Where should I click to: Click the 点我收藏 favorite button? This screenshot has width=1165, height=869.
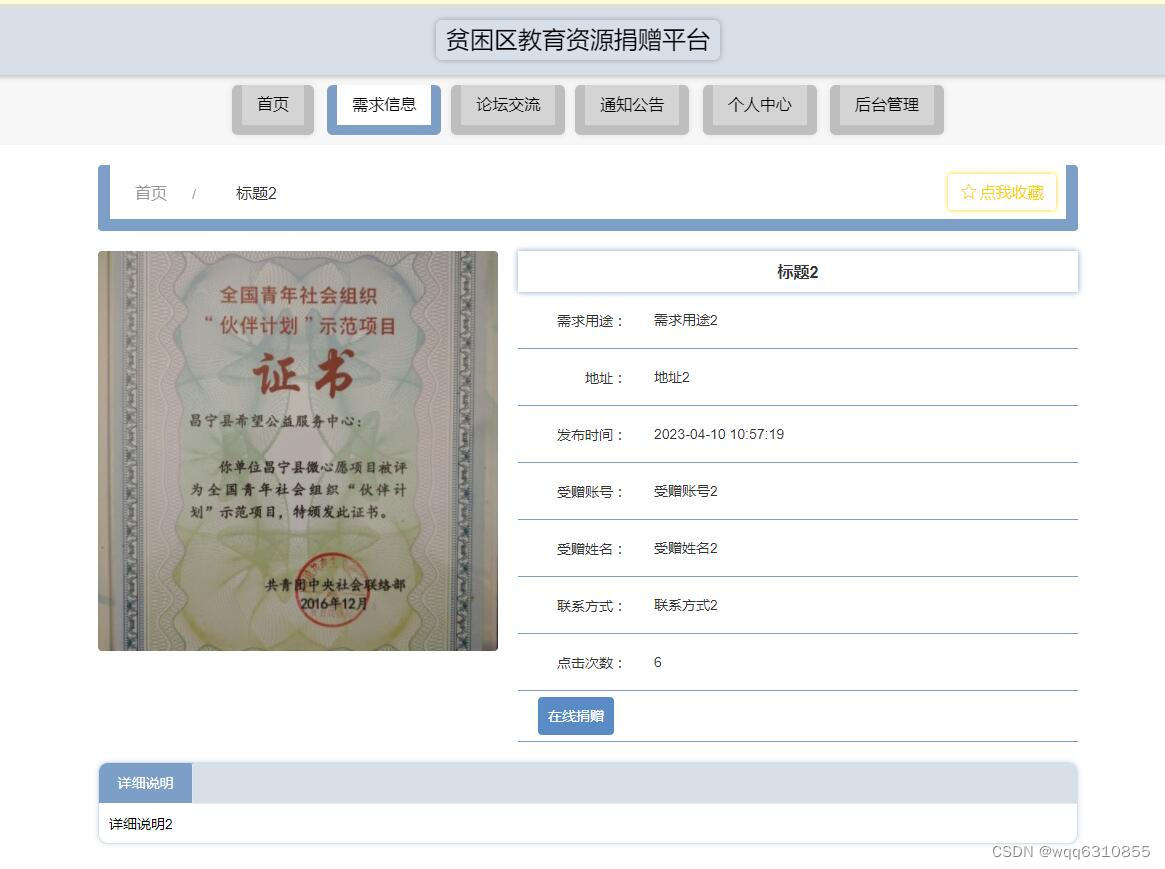(1002, 192)
